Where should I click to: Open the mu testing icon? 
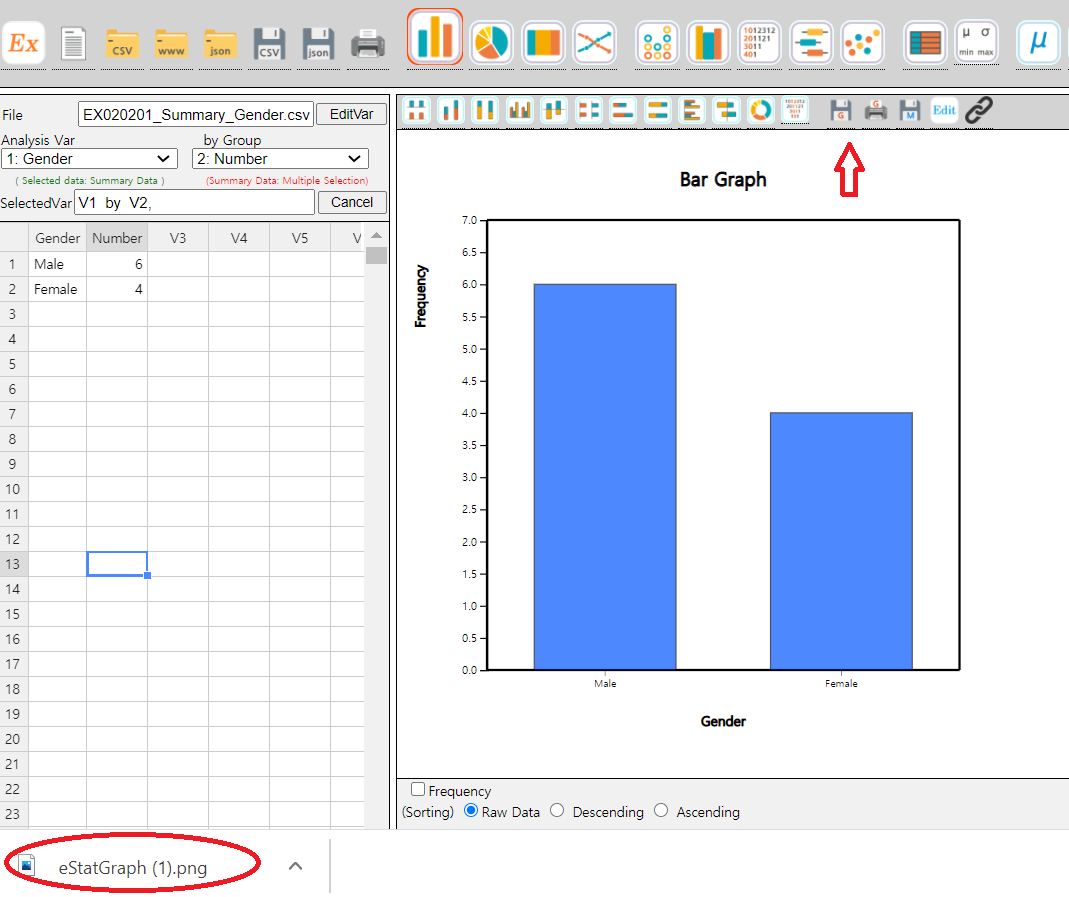tap(1038, 43)
